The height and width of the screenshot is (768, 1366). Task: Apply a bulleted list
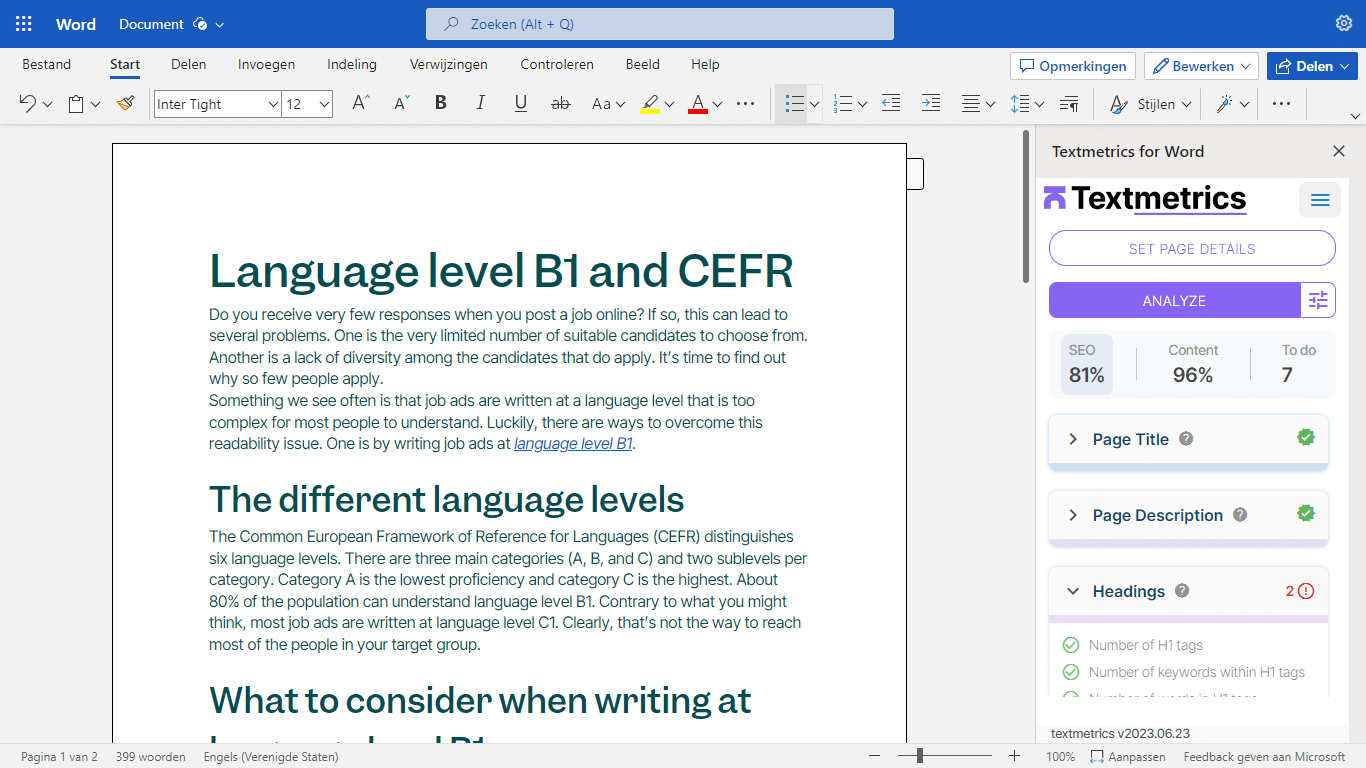(795, 103)
